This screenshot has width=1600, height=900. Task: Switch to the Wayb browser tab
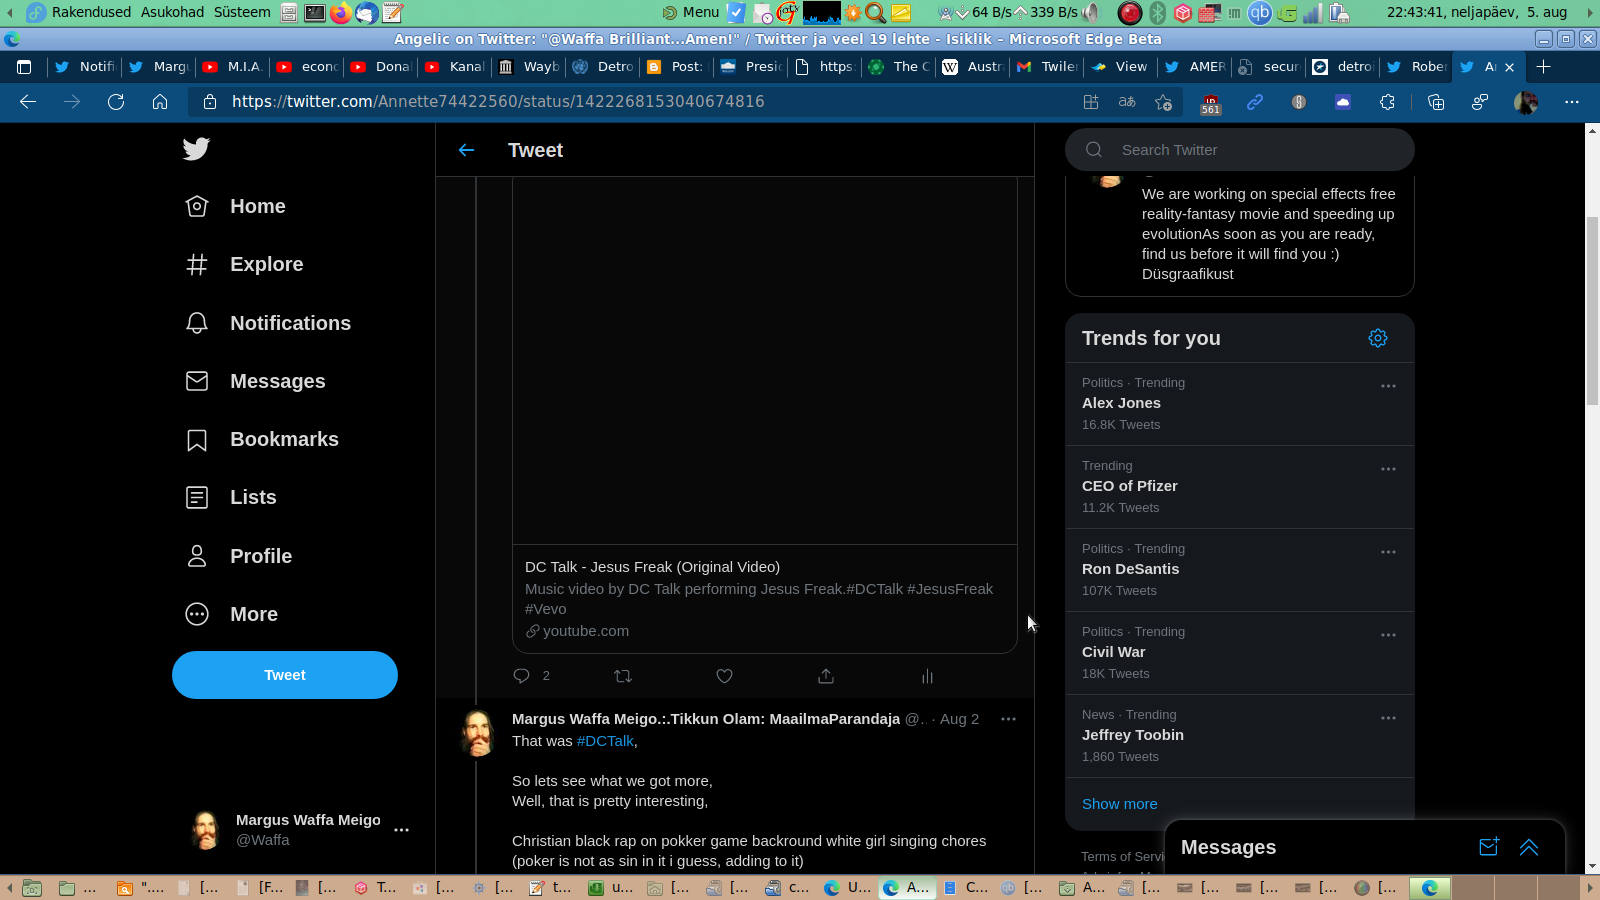[529, 67]
